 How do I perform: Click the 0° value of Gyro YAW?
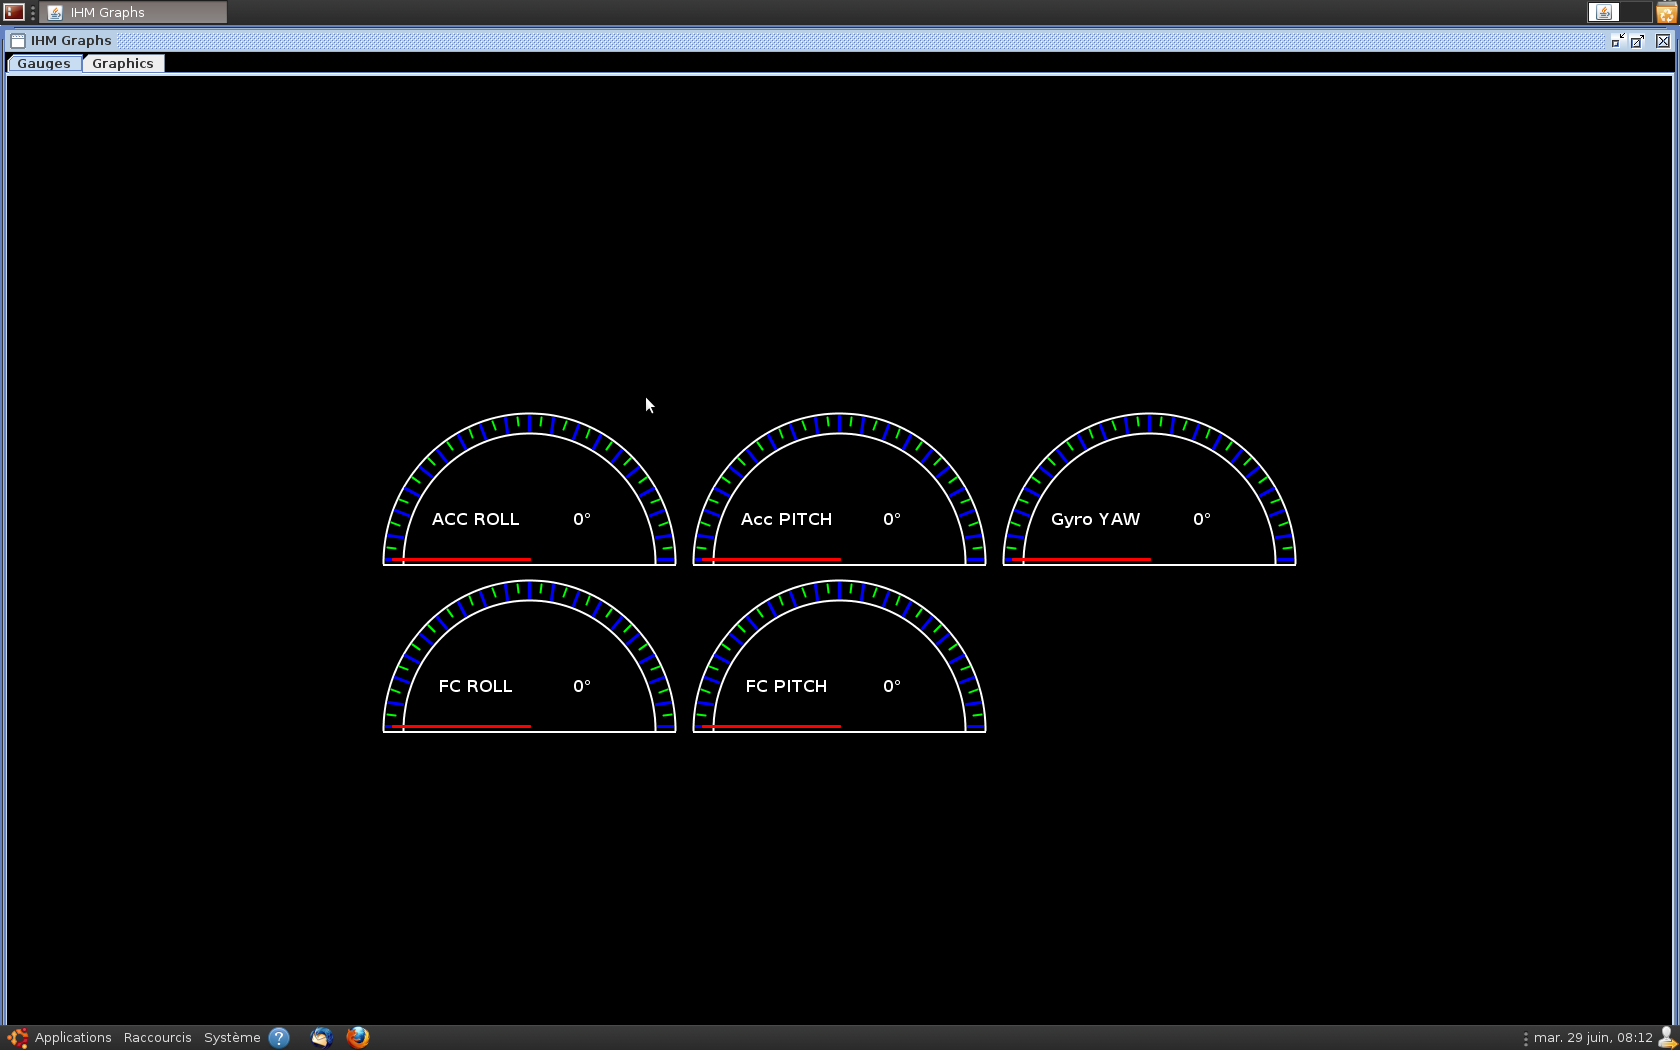(1202, 519)
